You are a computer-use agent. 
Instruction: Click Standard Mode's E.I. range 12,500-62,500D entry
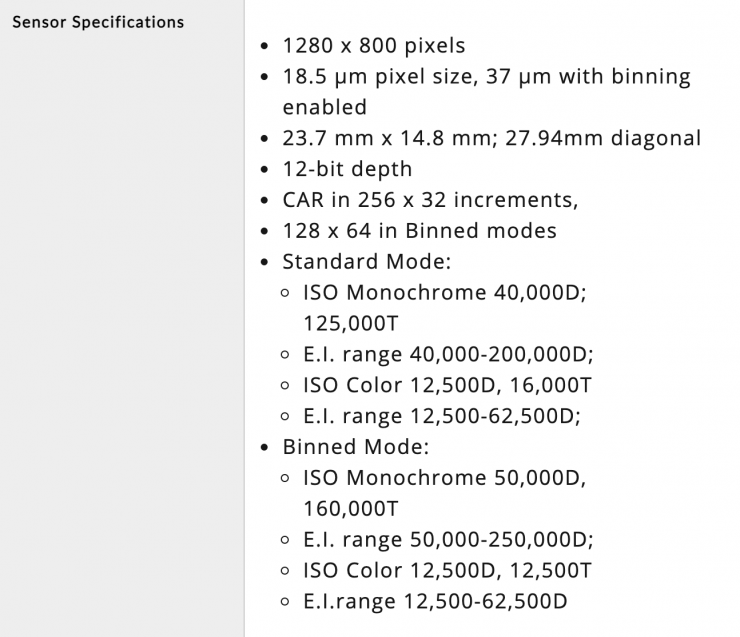tap(442, 416)
